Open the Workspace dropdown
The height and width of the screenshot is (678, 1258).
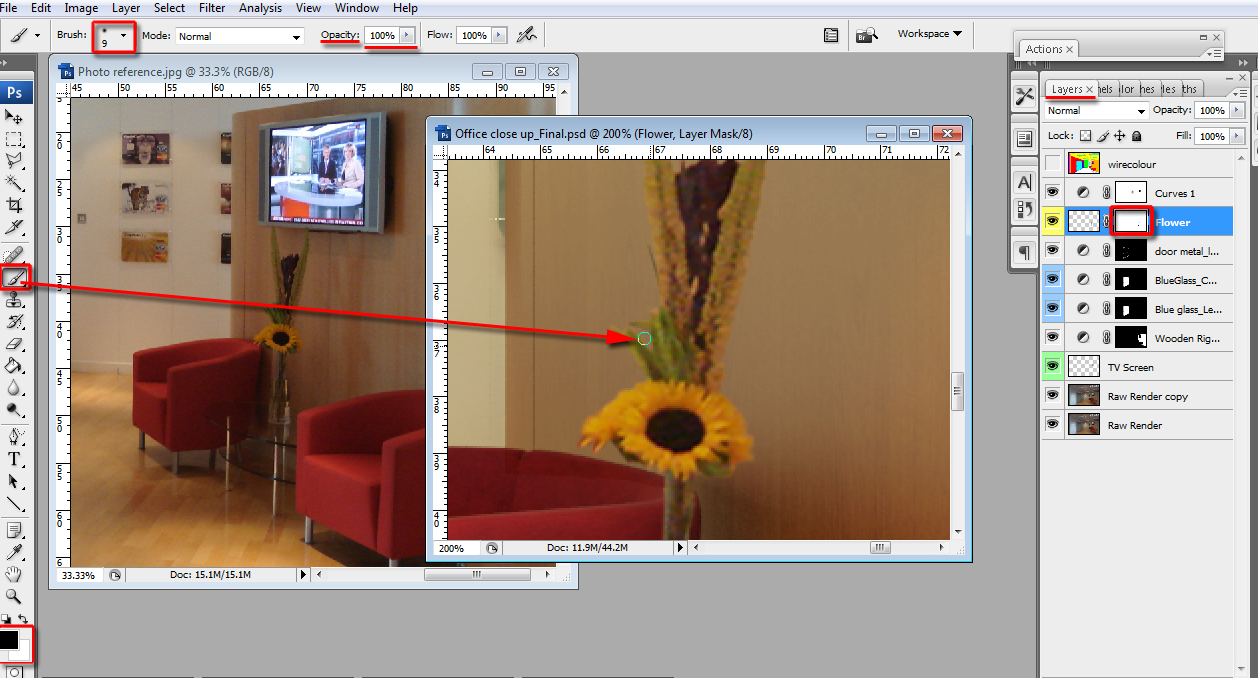(929, 34)
